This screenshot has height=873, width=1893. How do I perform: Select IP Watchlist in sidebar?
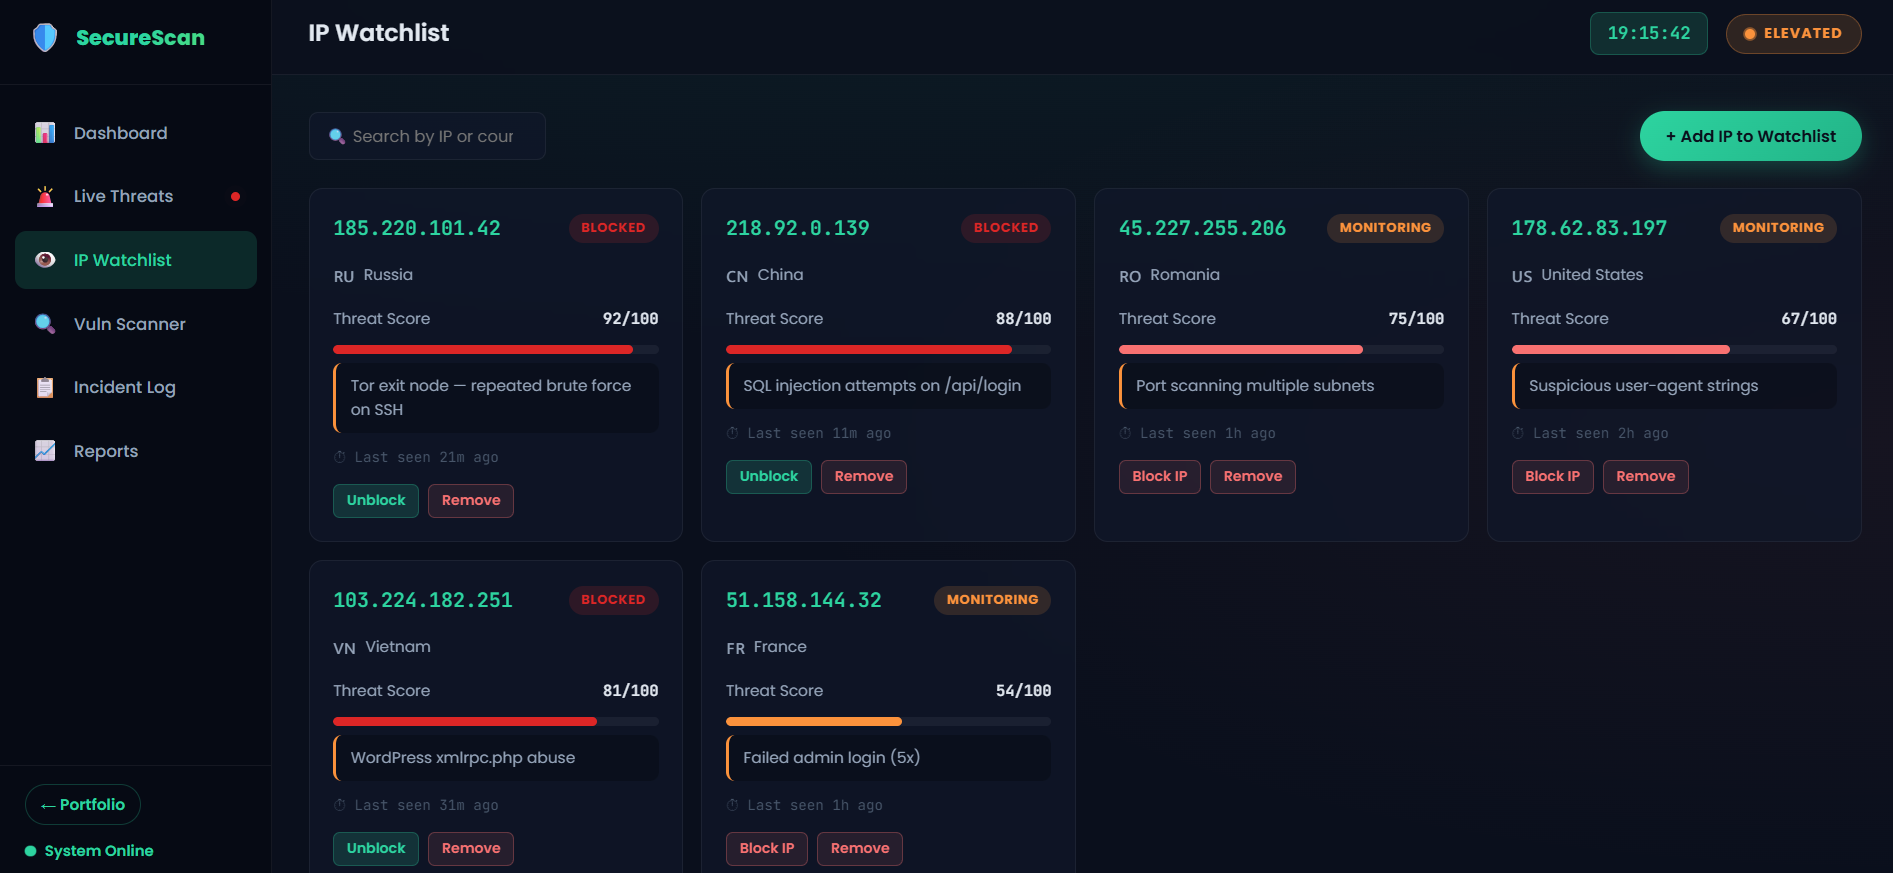[136, 260]
